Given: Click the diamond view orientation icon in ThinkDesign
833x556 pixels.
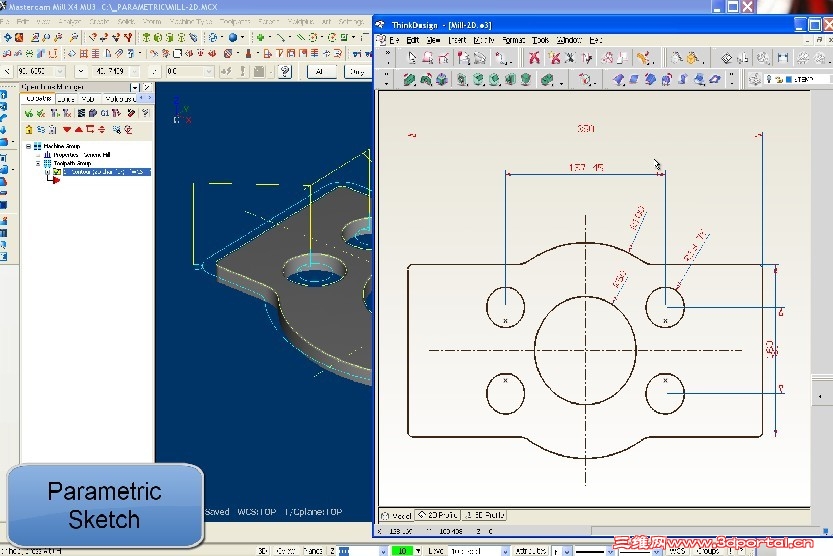Looking at the screenshot, I should (726, 58).
